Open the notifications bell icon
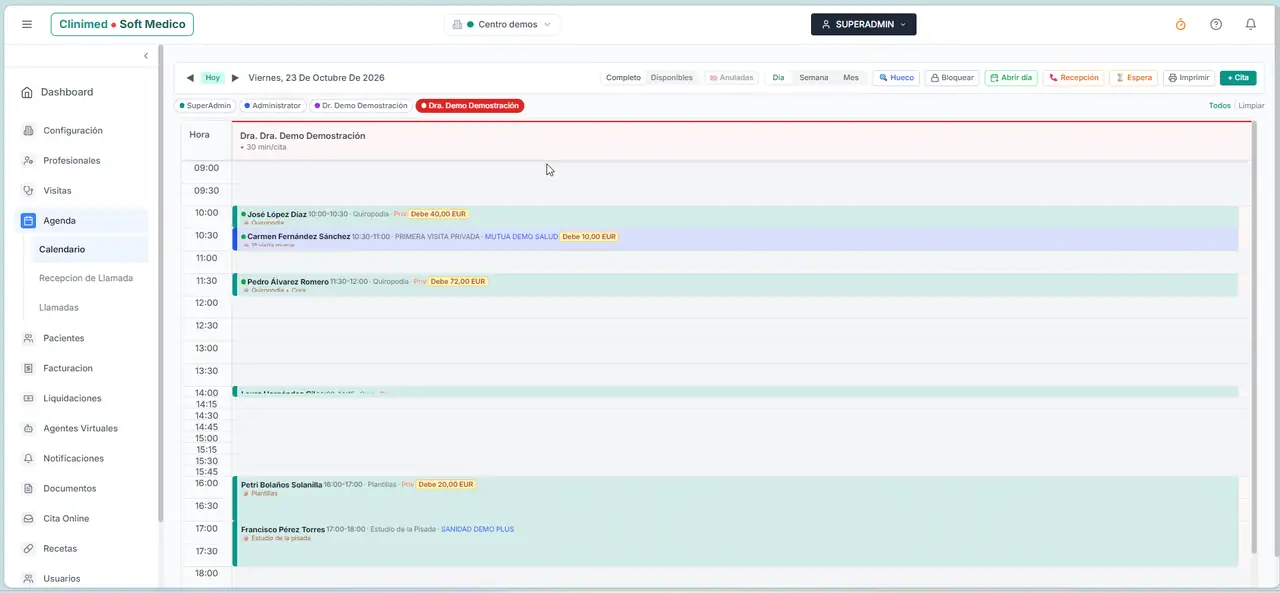 [x=1251, y=24]
